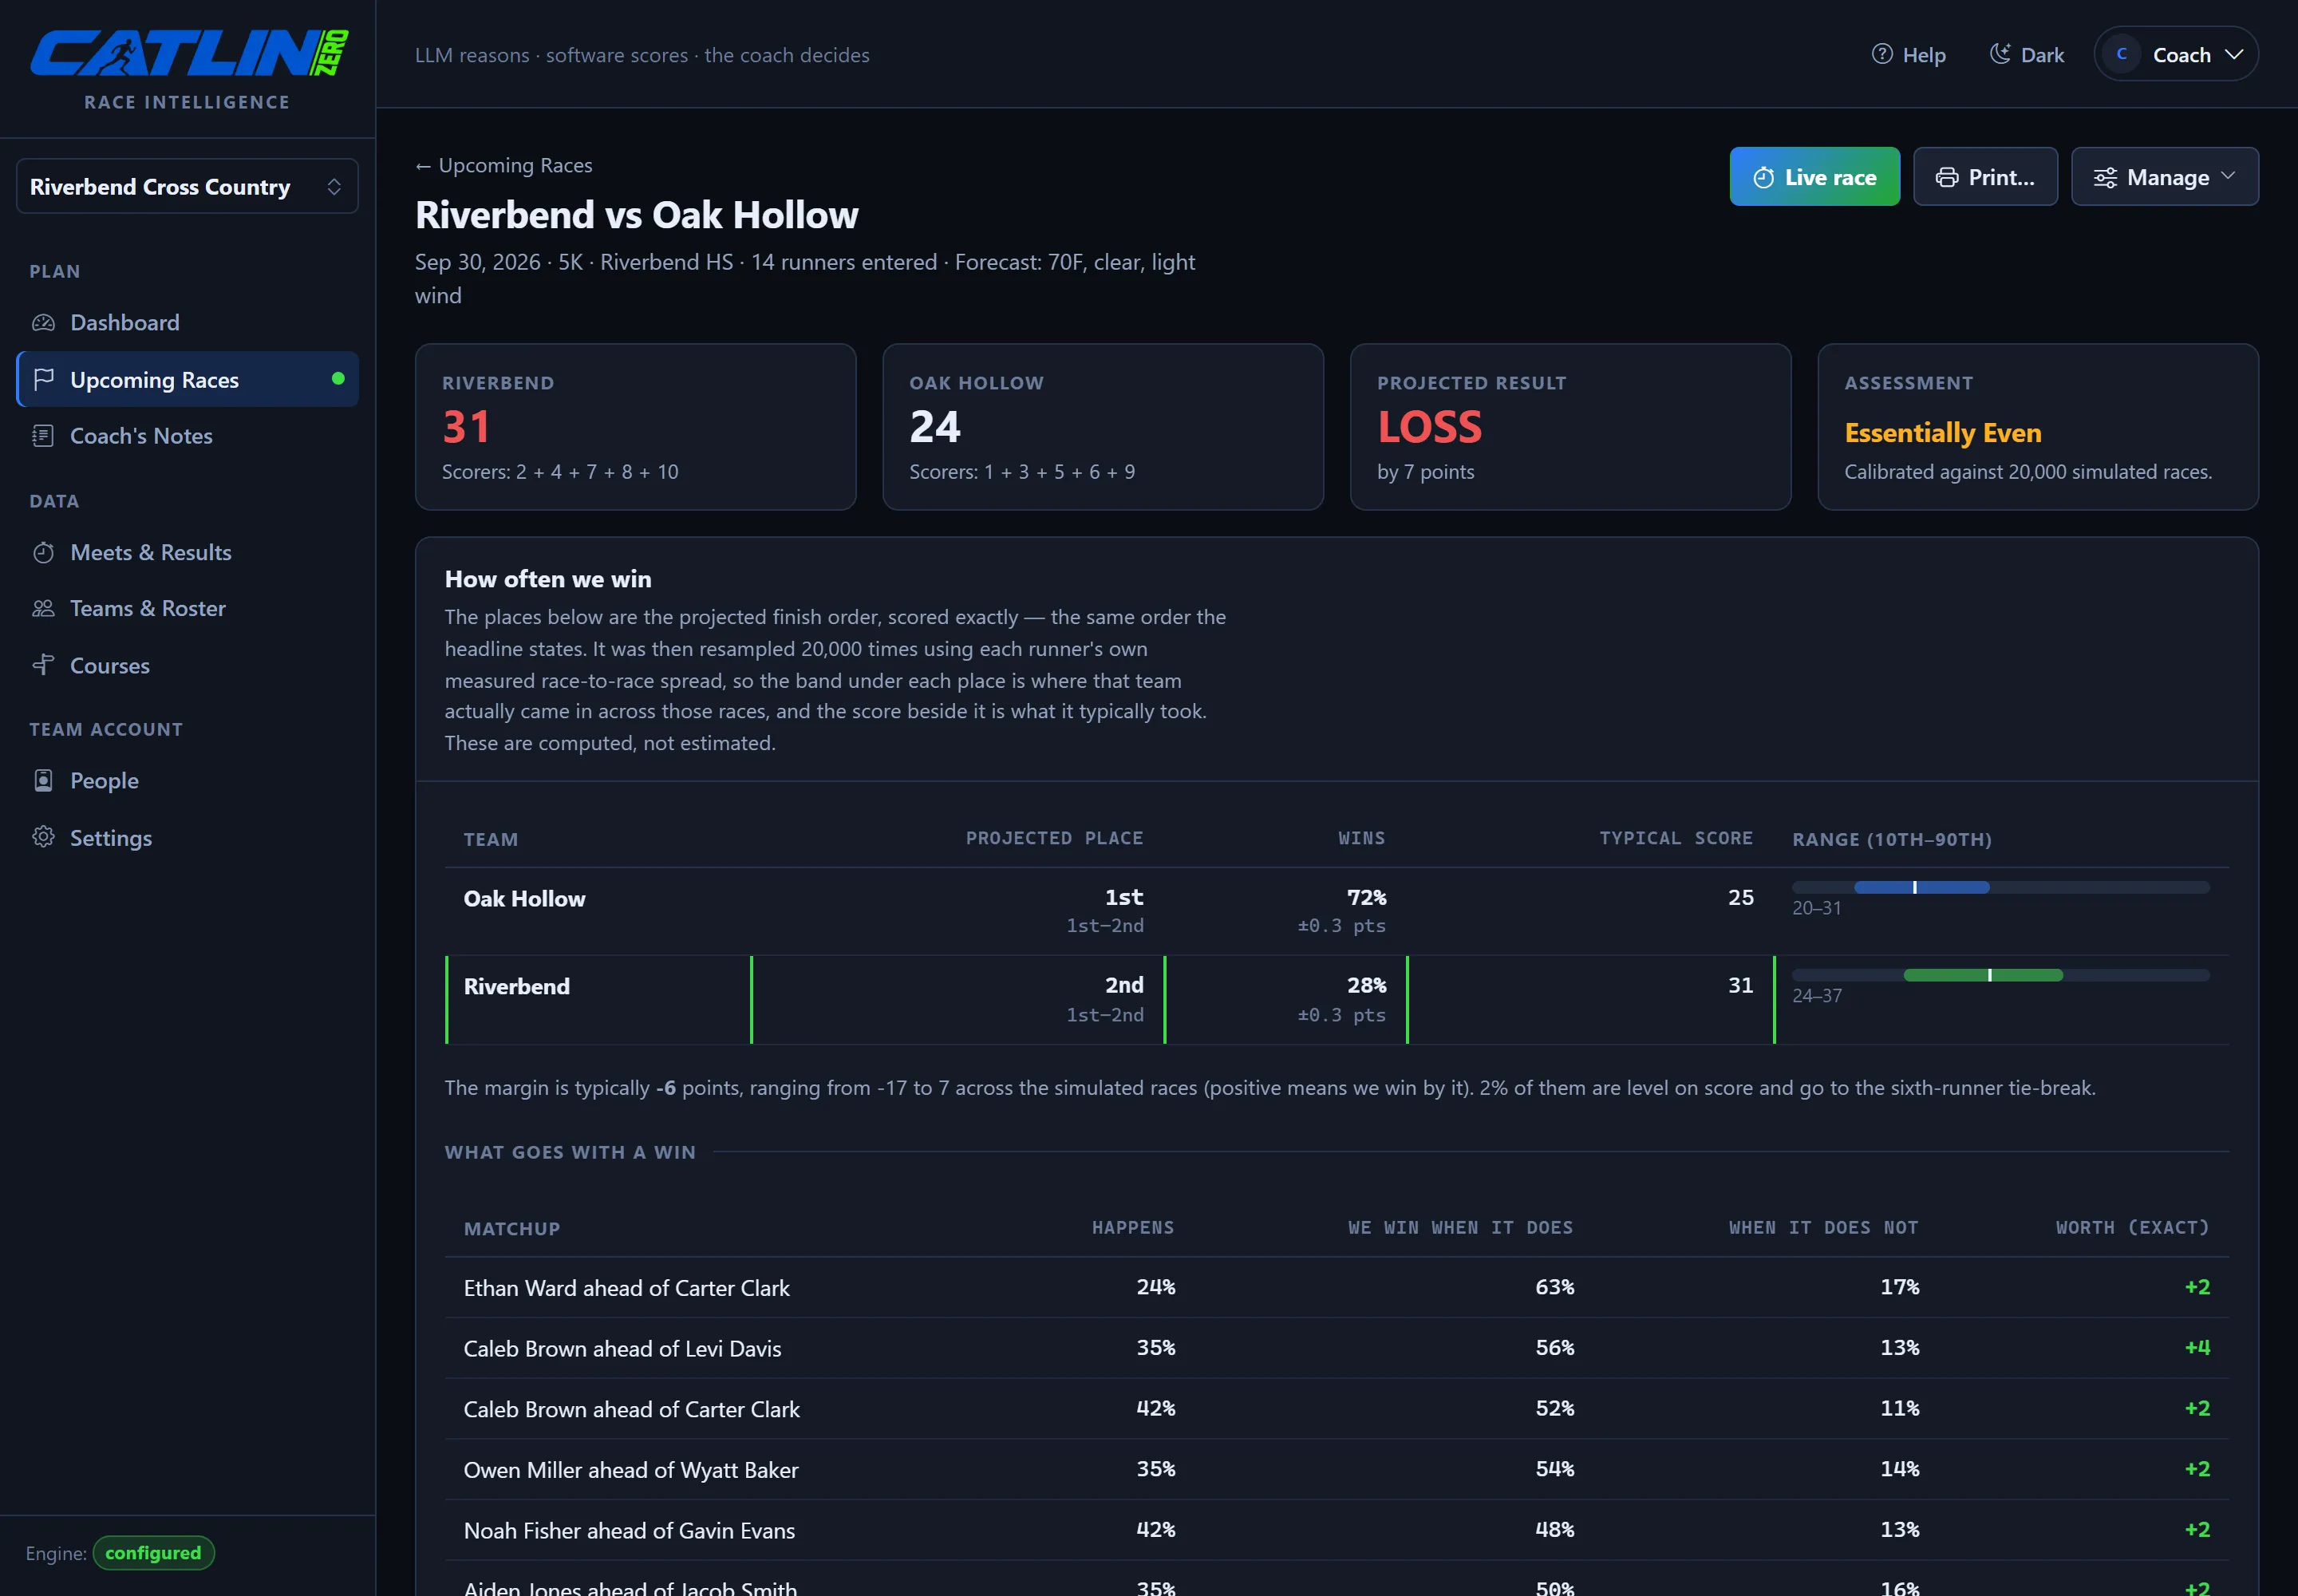Select row Noah Fisher ahead of Gavin Evans
The height and width of the screenshot is (1596, 2298).
1336,1530
